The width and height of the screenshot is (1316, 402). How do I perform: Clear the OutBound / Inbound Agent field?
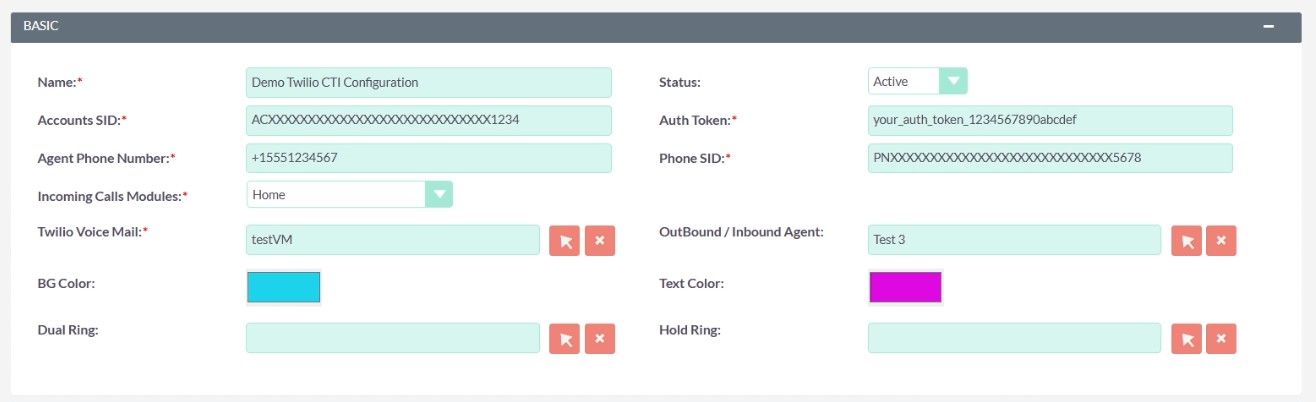(x=1222, y=240)
